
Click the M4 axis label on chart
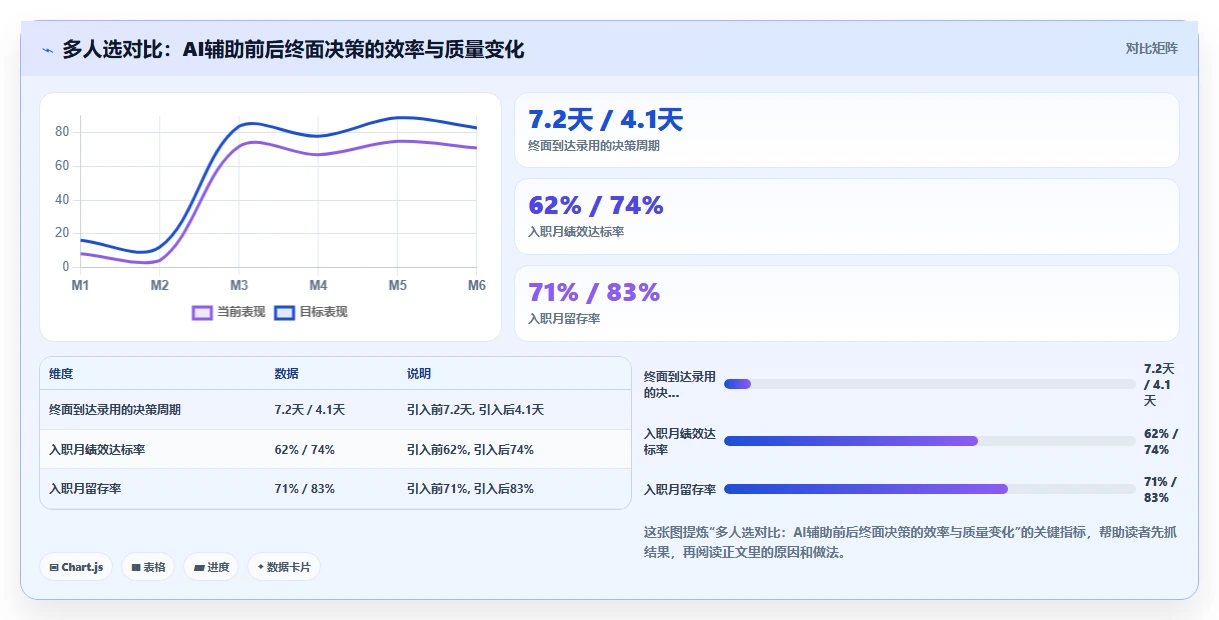tap(318, 286)
